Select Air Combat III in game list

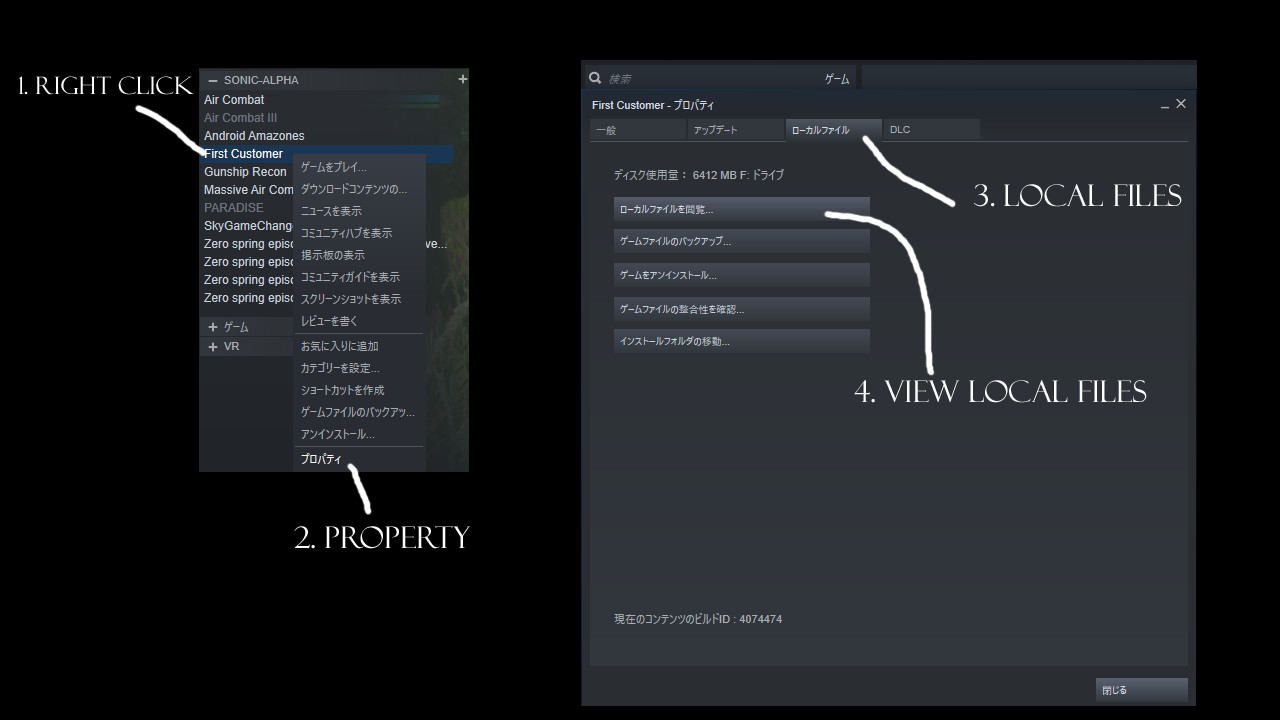[240, 117]
